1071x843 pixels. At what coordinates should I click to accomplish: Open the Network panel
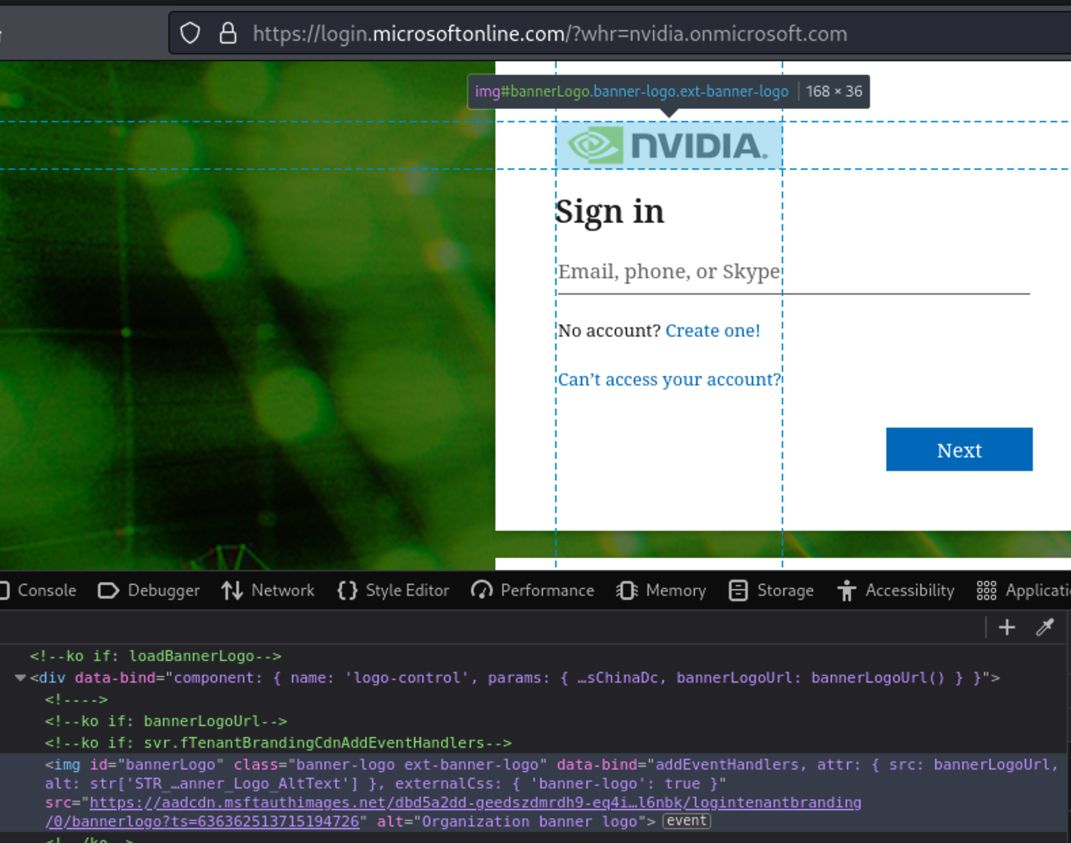pos(268,590)
